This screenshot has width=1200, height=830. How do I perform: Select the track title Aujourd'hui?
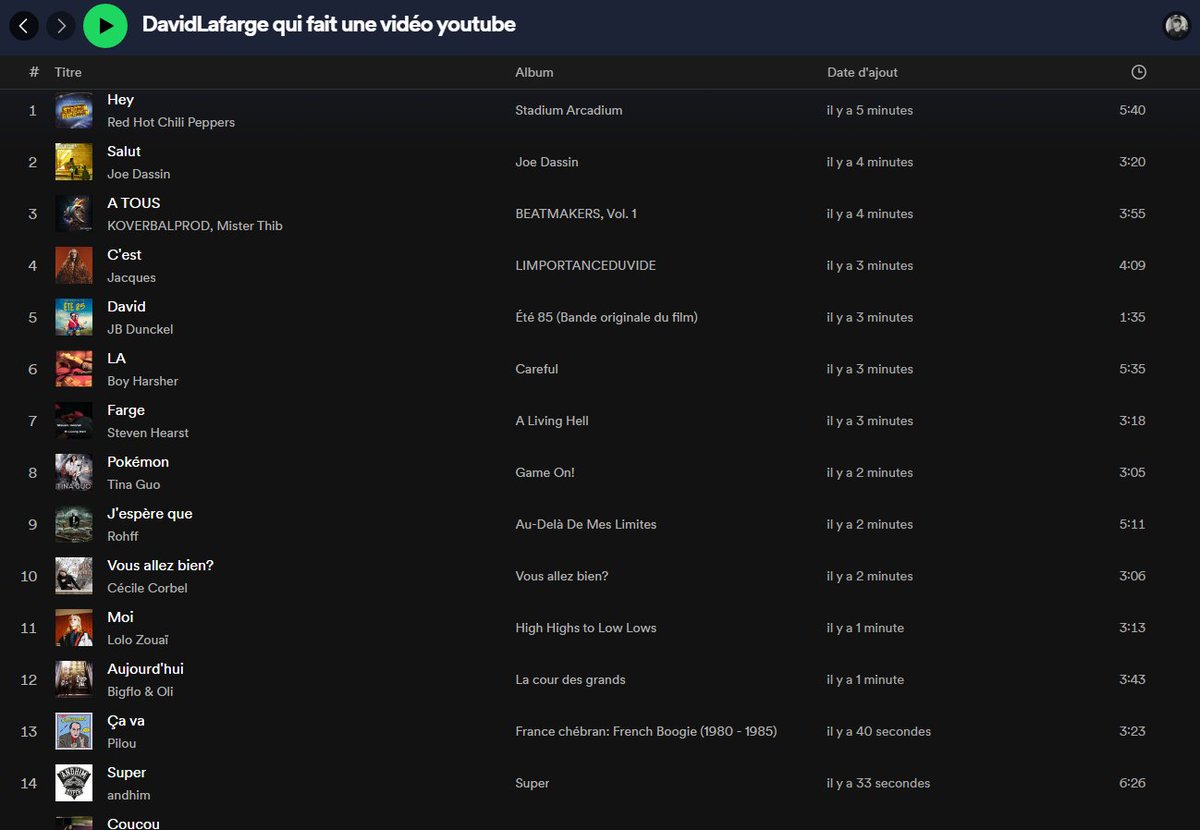pos(145,669)
